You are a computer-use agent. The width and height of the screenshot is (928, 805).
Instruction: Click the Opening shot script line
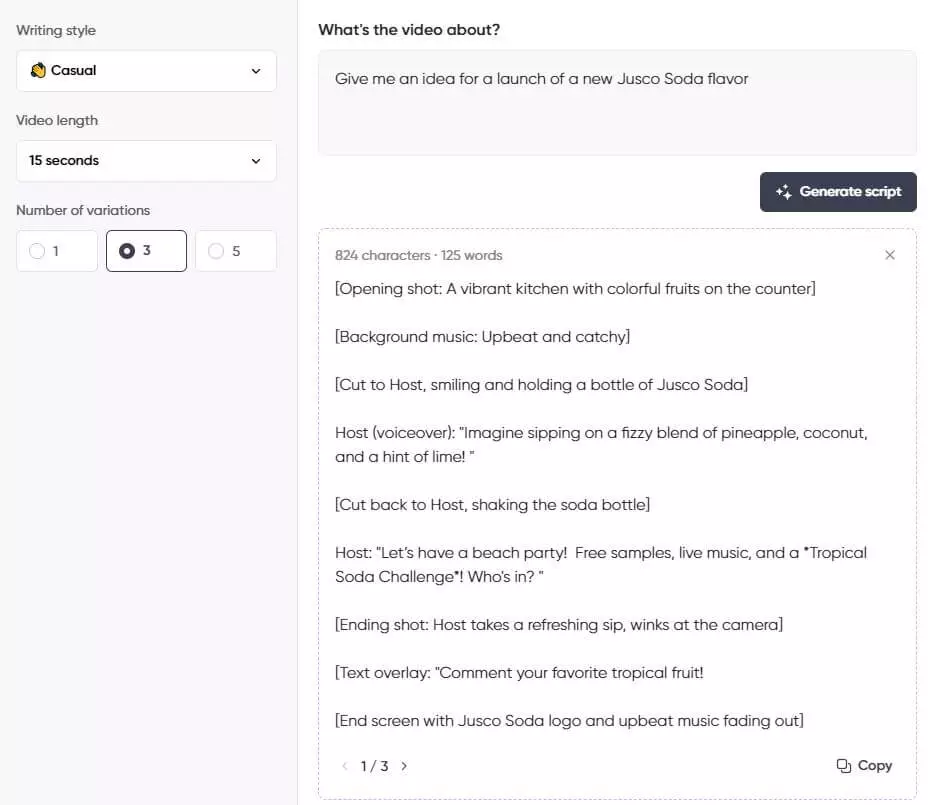click(575, 289)
